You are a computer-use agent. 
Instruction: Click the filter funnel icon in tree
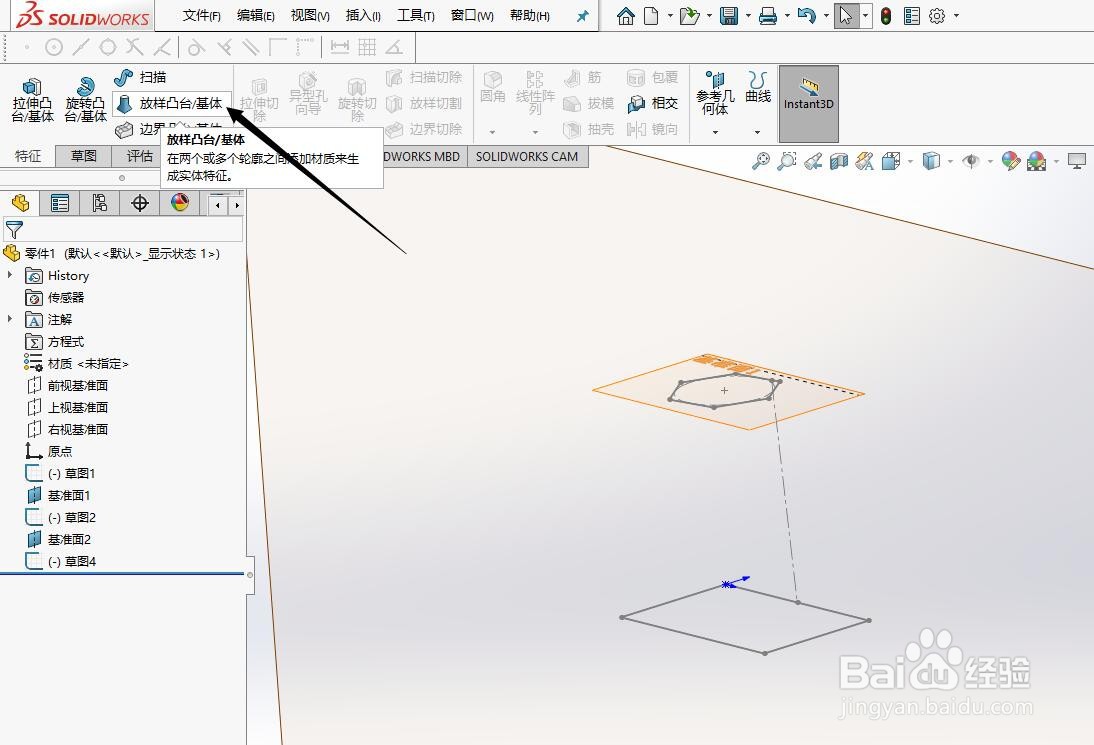(14, 229)
